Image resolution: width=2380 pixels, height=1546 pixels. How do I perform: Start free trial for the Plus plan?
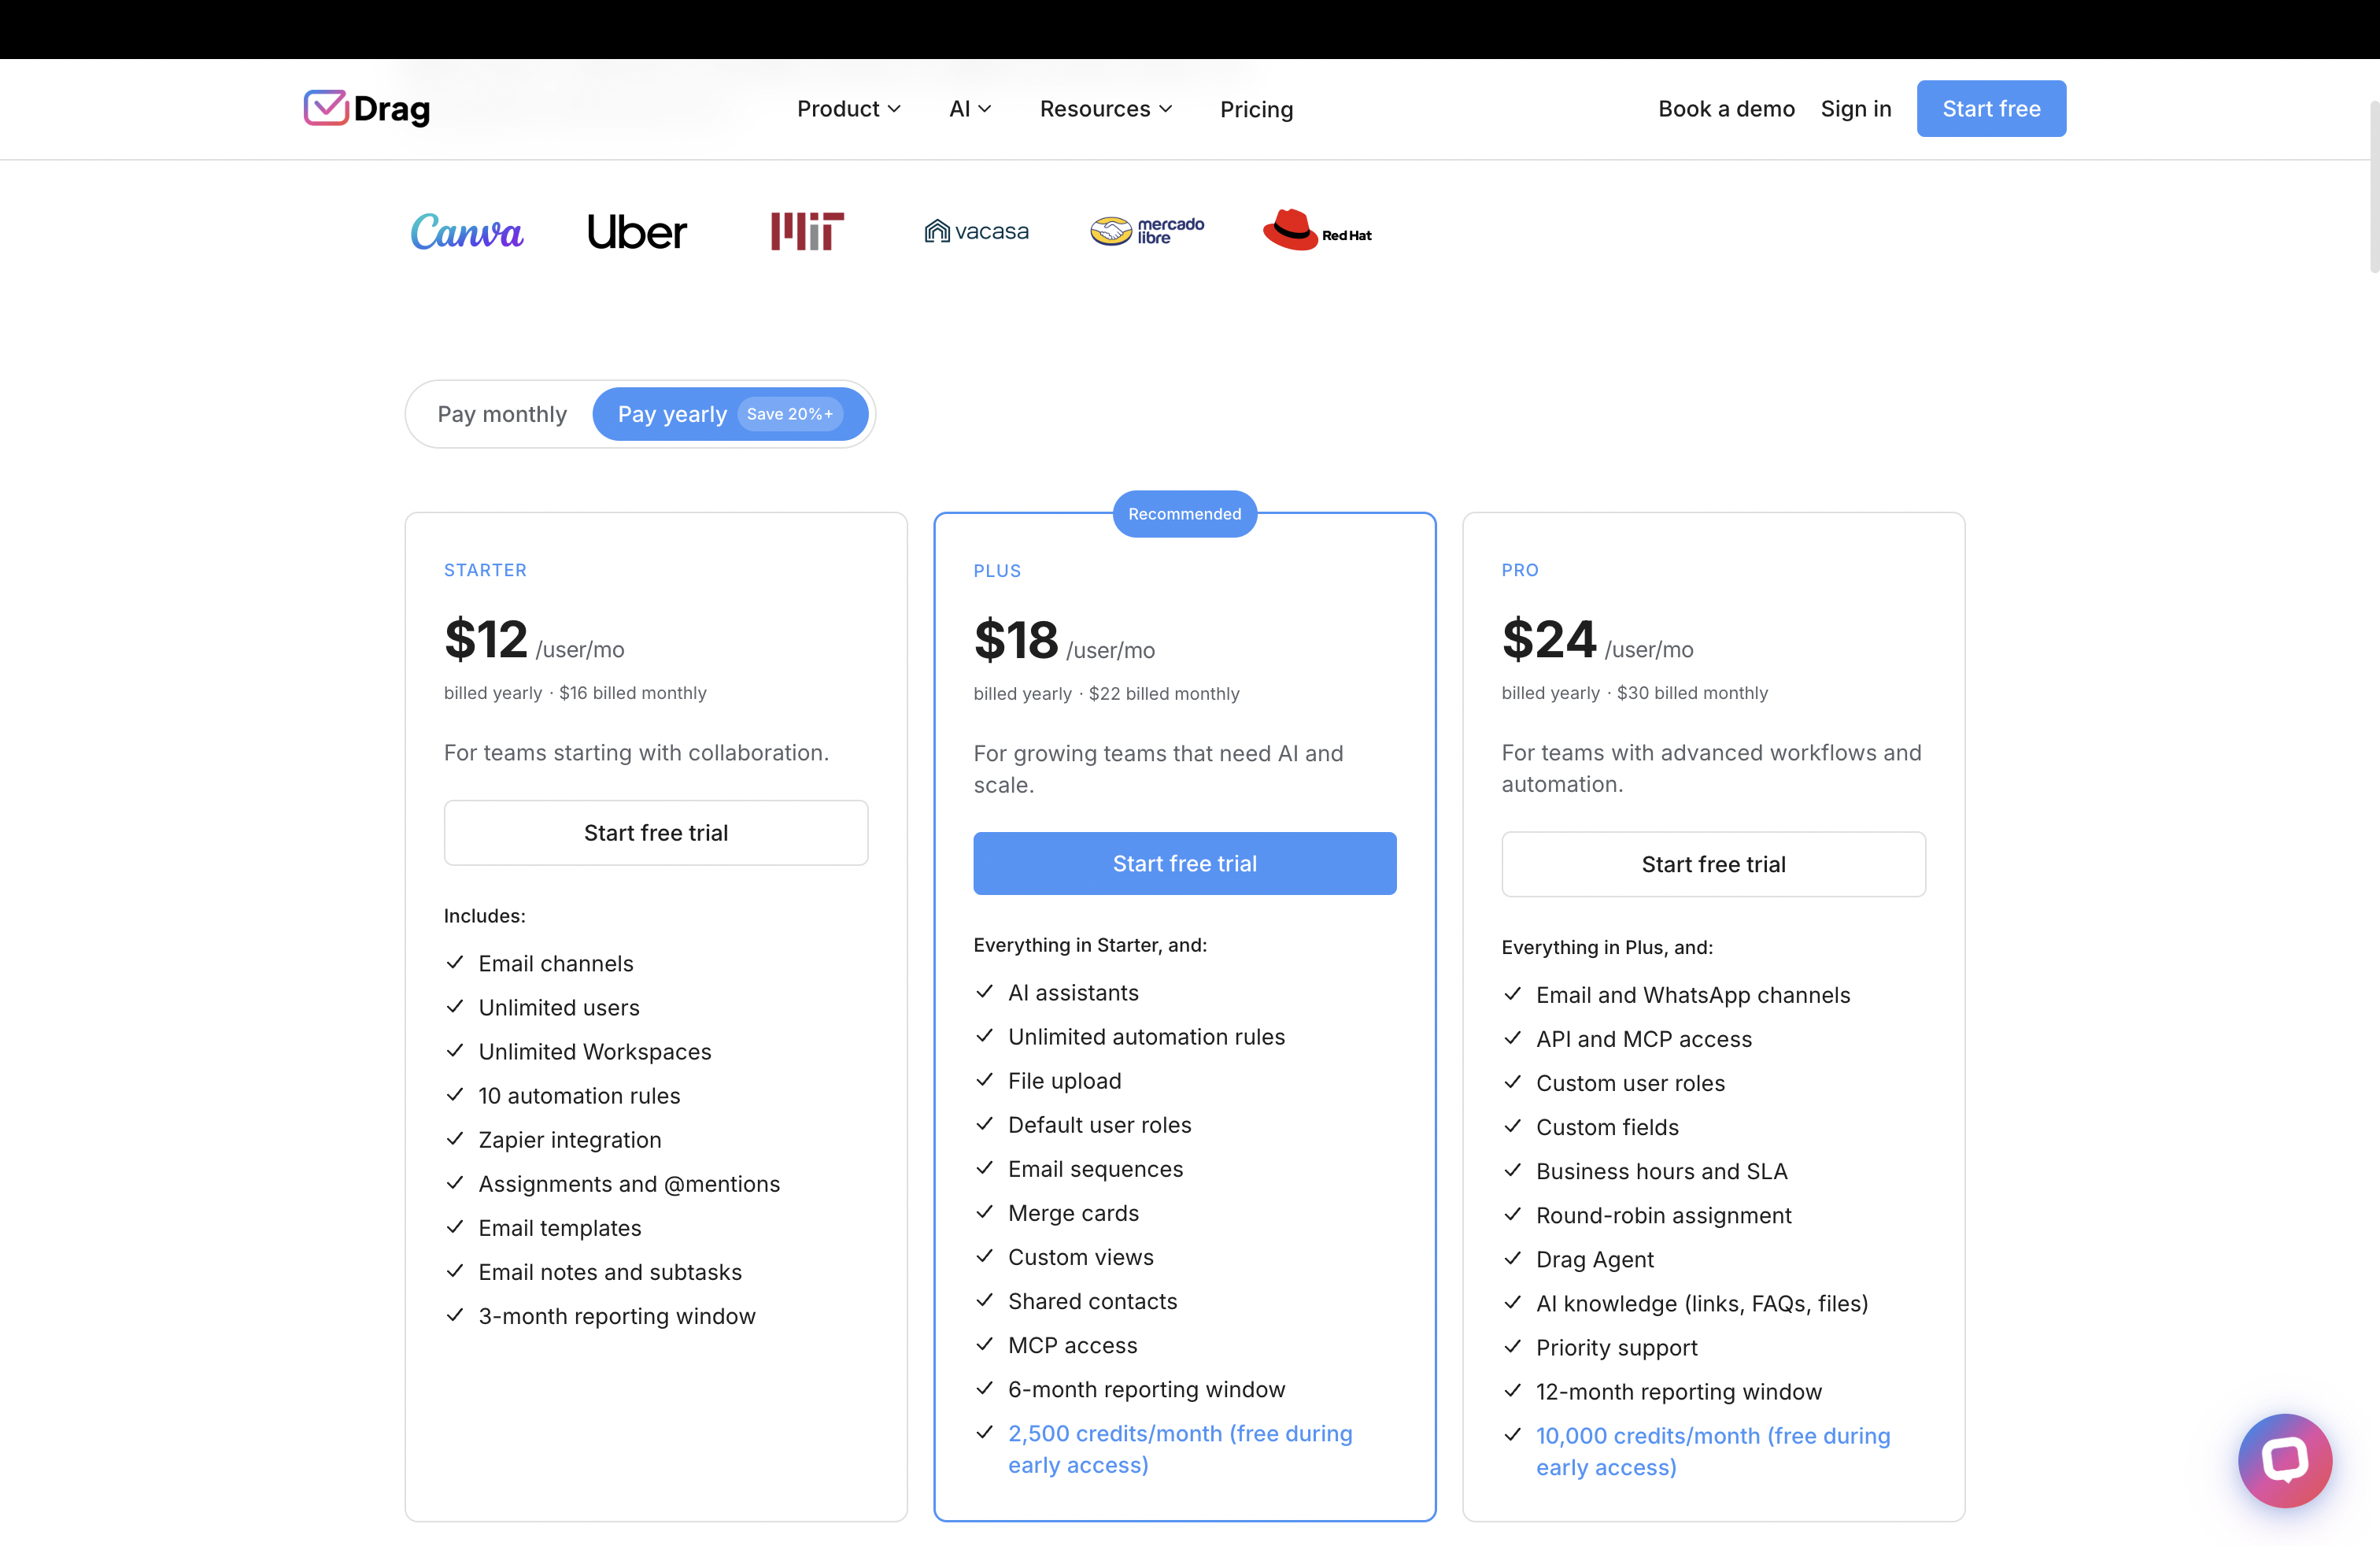pyautogui.click(x=1185, y=864)
